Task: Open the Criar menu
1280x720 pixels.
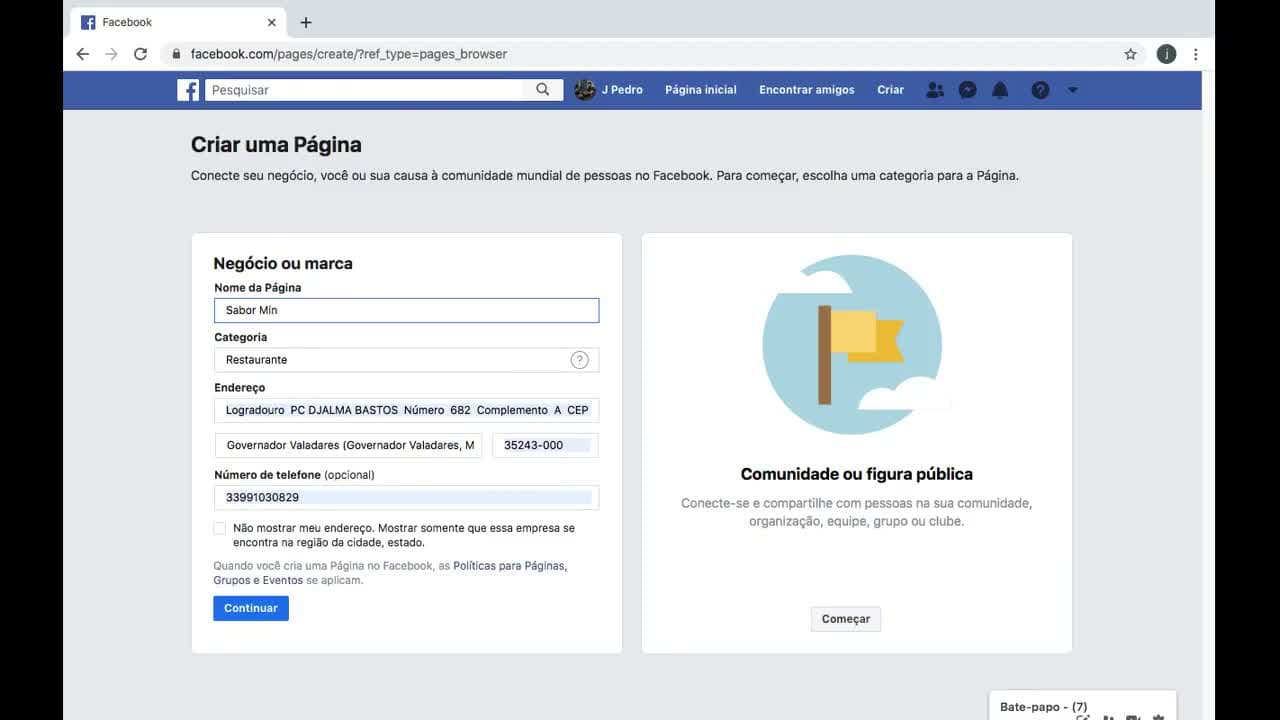Action: click(890, 90)
